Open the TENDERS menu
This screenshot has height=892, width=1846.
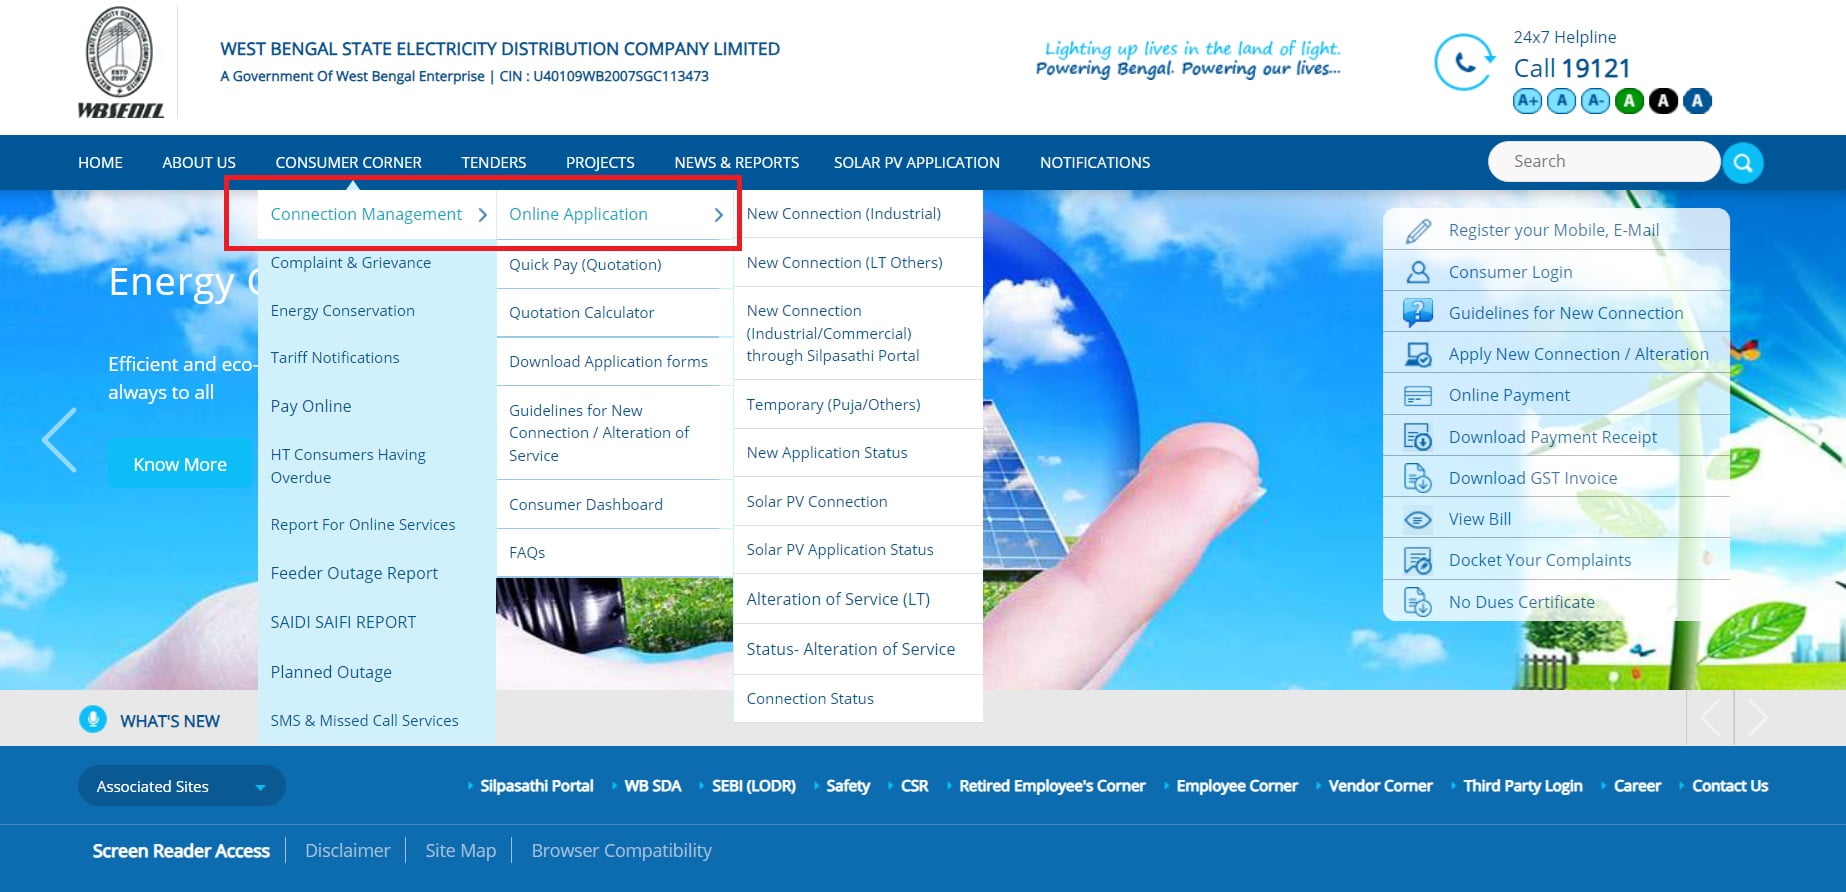pos(493,162)
